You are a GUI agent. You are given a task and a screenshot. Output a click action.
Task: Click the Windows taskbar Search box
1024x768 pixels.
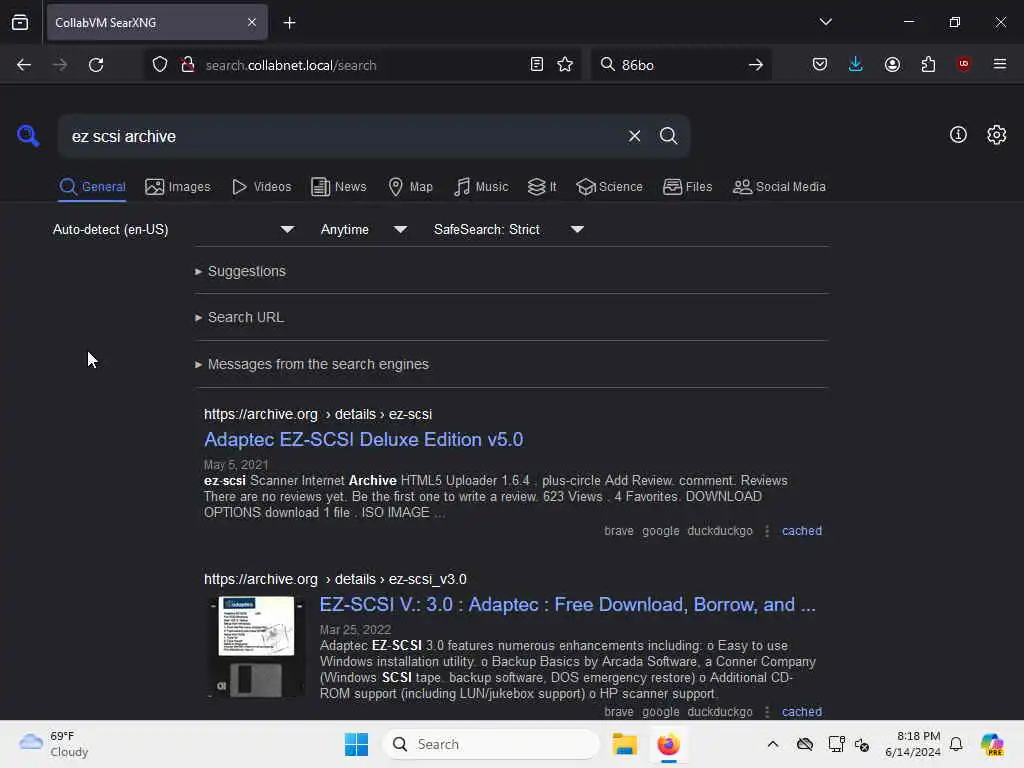pos(490,744)
